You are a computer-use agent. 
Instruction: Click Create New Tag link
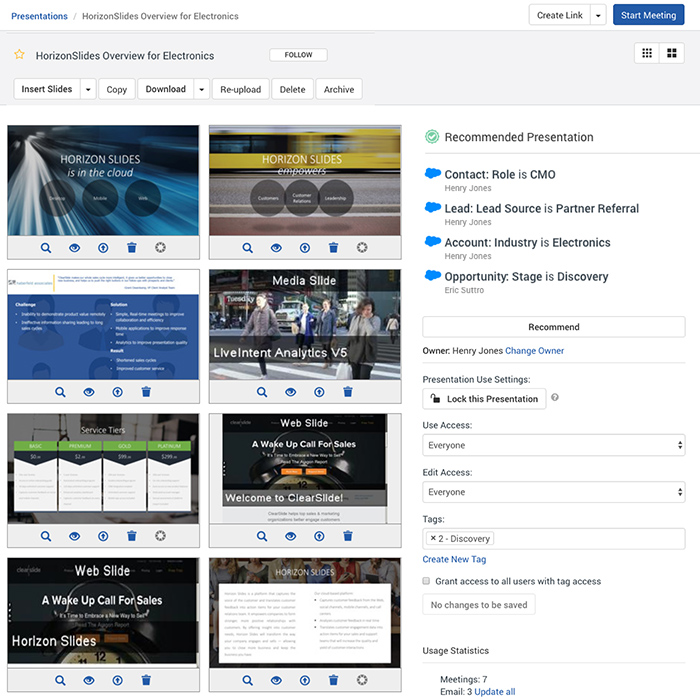[454, 559]
